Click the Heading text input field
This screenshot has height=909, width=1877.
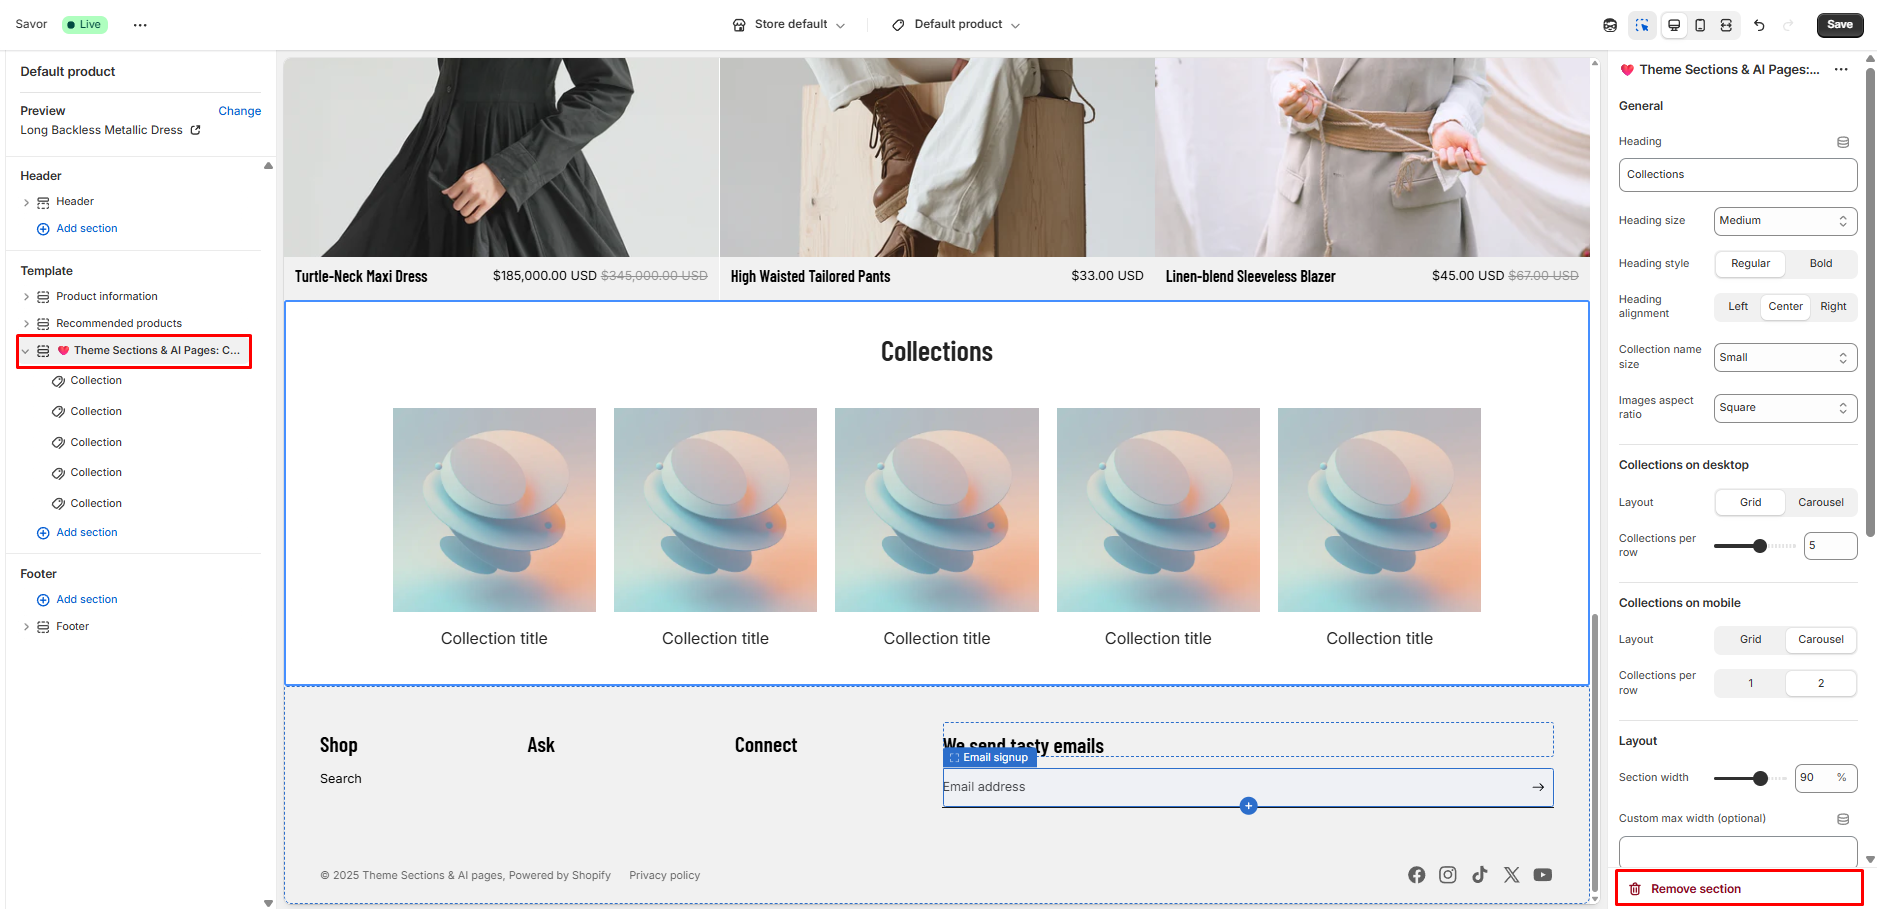tap(1738, 175)
